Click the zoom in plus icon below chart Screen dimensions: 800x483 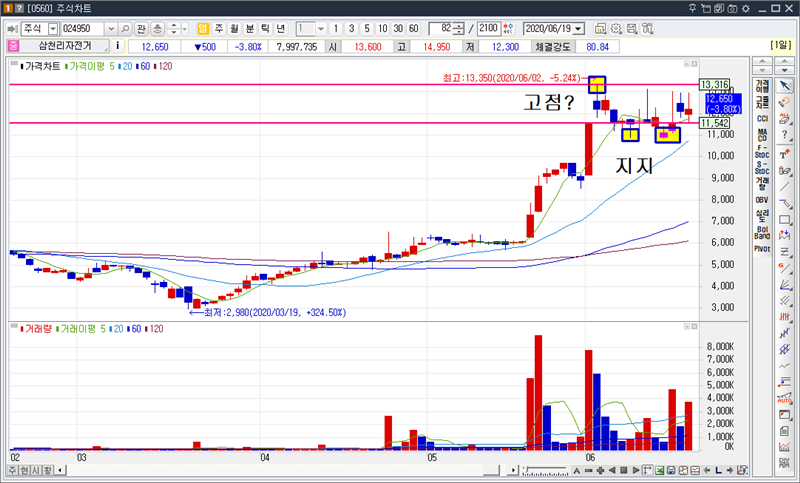pos(600,470)
